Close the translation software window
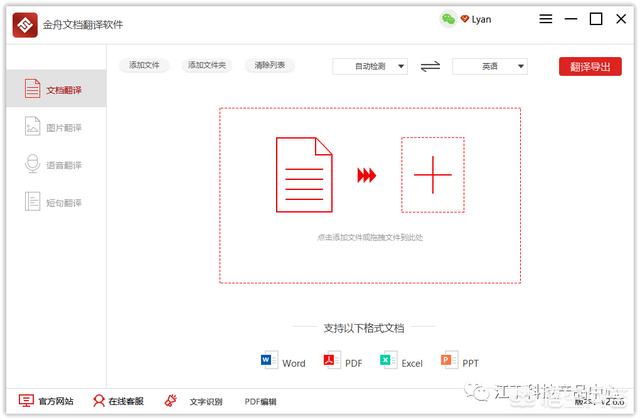640x420 pixels. (x=621, y=19)
